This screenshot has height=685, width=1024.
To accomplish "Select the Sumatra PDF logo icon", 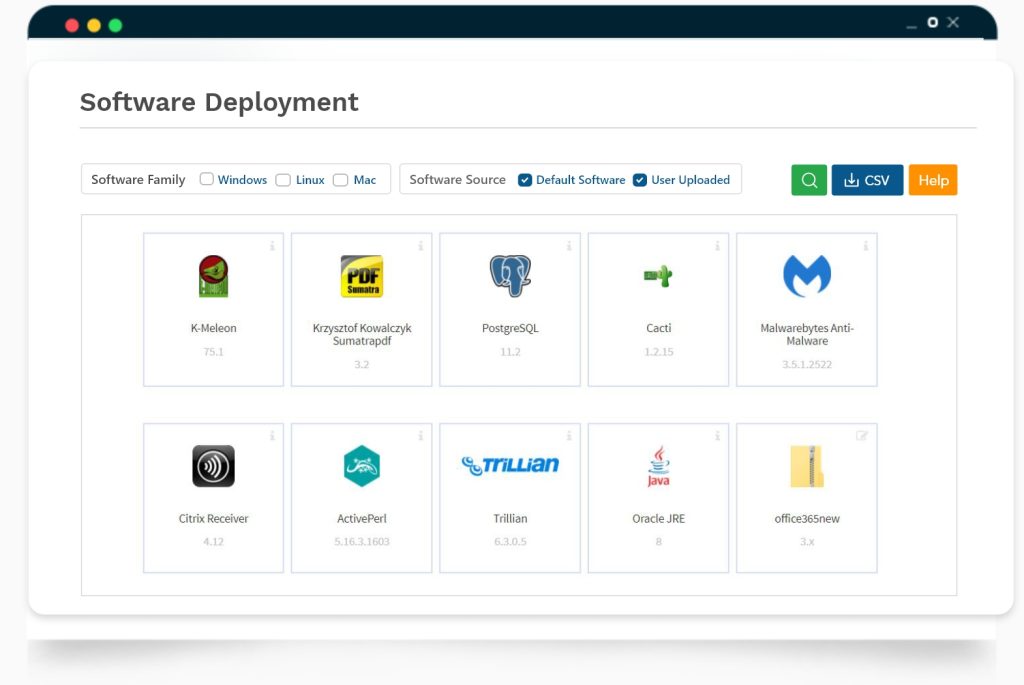I will click(362, 276).
